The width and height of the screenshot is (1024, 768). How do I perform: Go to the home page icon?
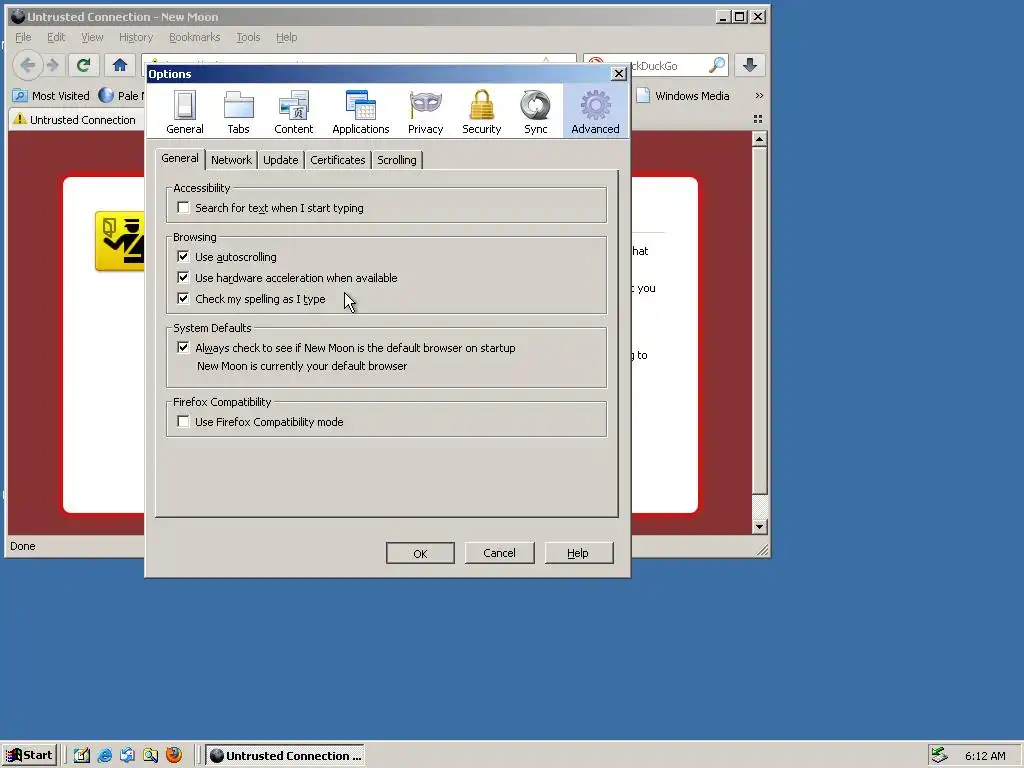120,65
